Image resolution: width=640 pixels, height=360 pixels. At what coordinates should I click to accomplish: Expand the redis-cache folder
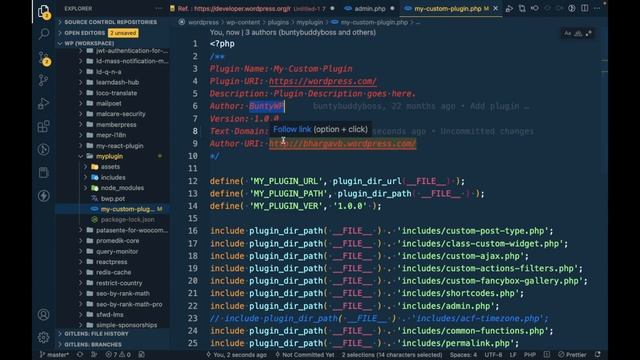click(x=113, y=272)
